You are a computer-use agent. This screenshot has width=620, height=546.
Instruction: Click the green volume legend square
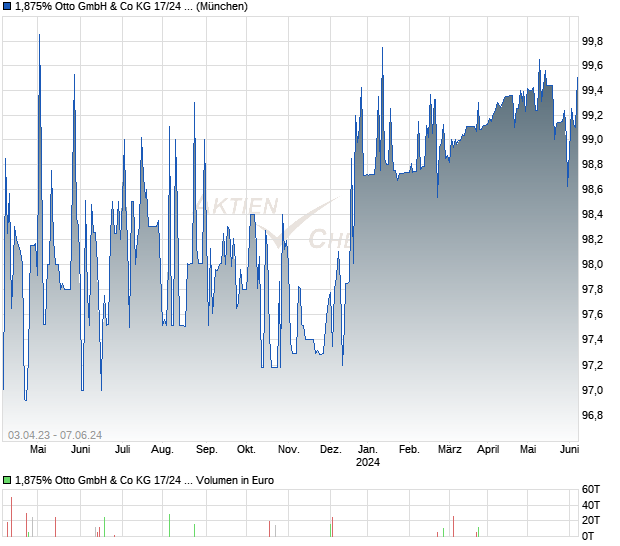point(7,480)
